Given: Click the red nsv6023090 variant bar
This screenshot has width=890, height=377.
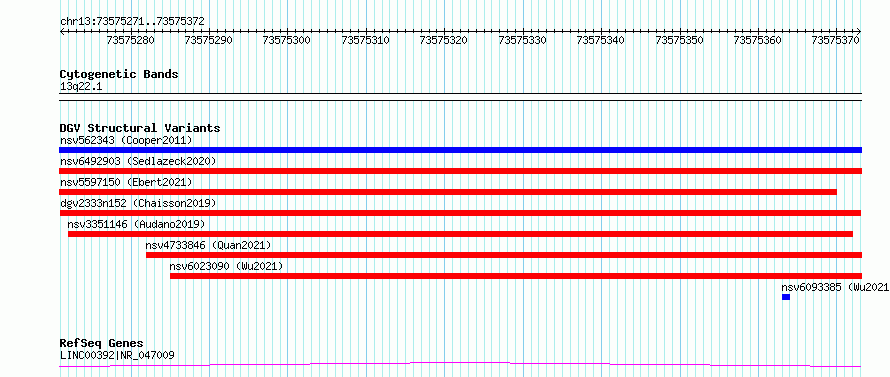Looking at the screenshot, I should click(516, 276).
